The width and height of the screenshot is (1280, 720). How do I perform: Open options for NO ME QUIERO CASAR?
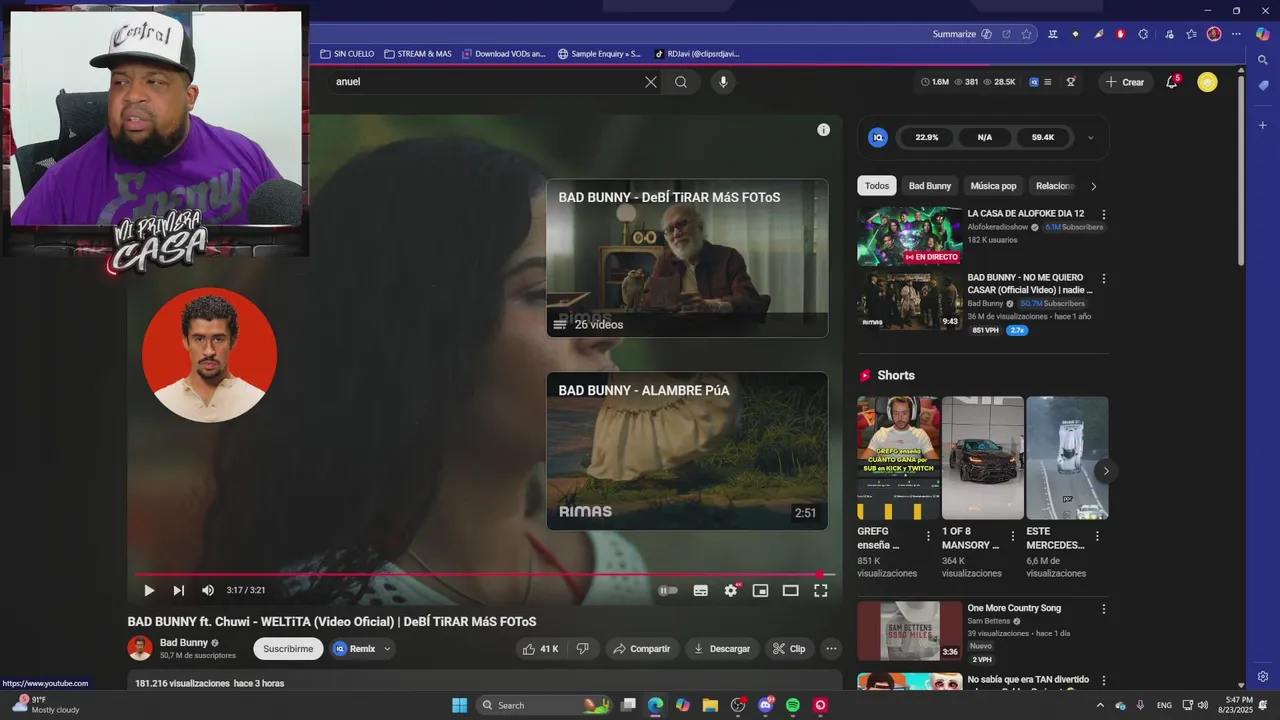1104,278
